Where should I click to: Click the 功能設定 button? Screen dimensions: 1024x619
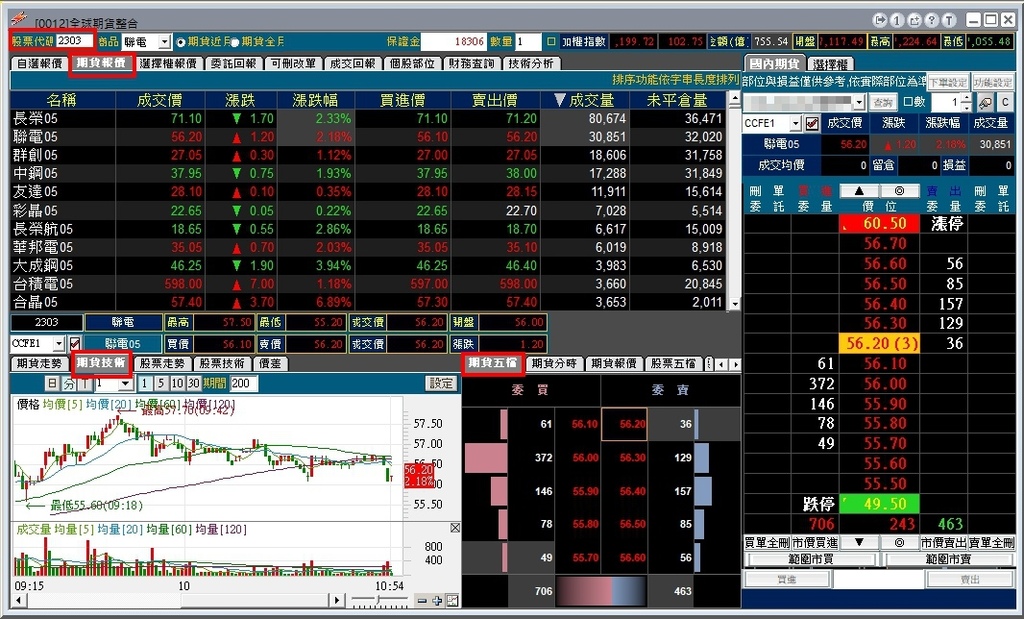click(992, 82)
